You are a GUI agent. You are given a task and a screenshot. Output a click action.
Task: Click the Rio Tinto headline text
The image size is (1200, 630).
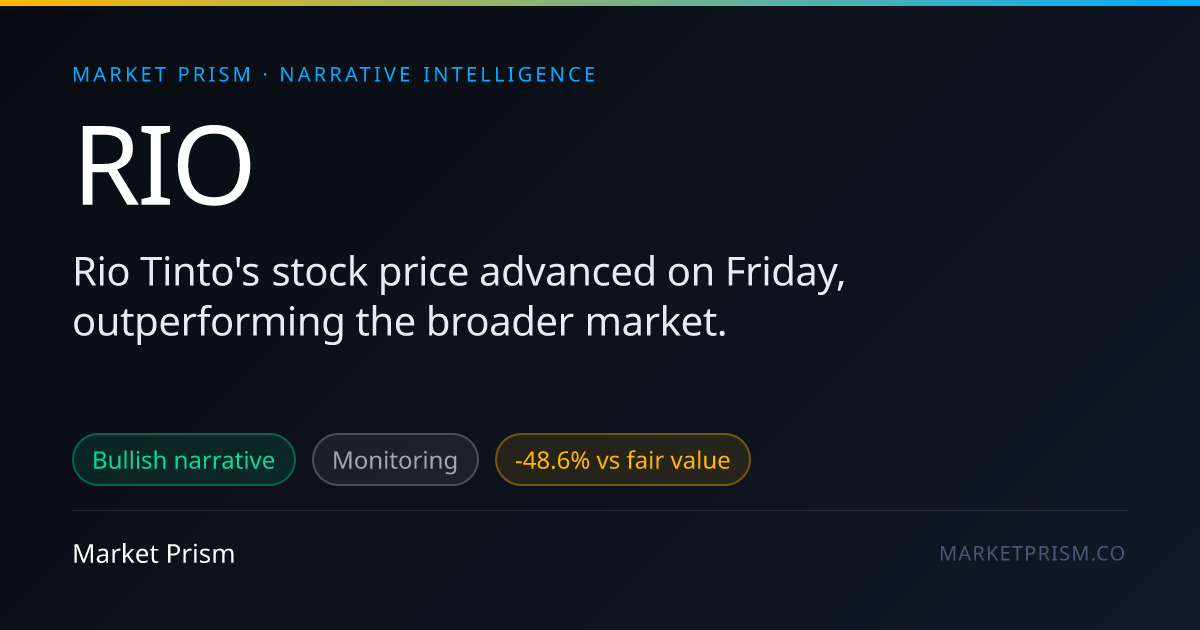(x=460, y=297)
